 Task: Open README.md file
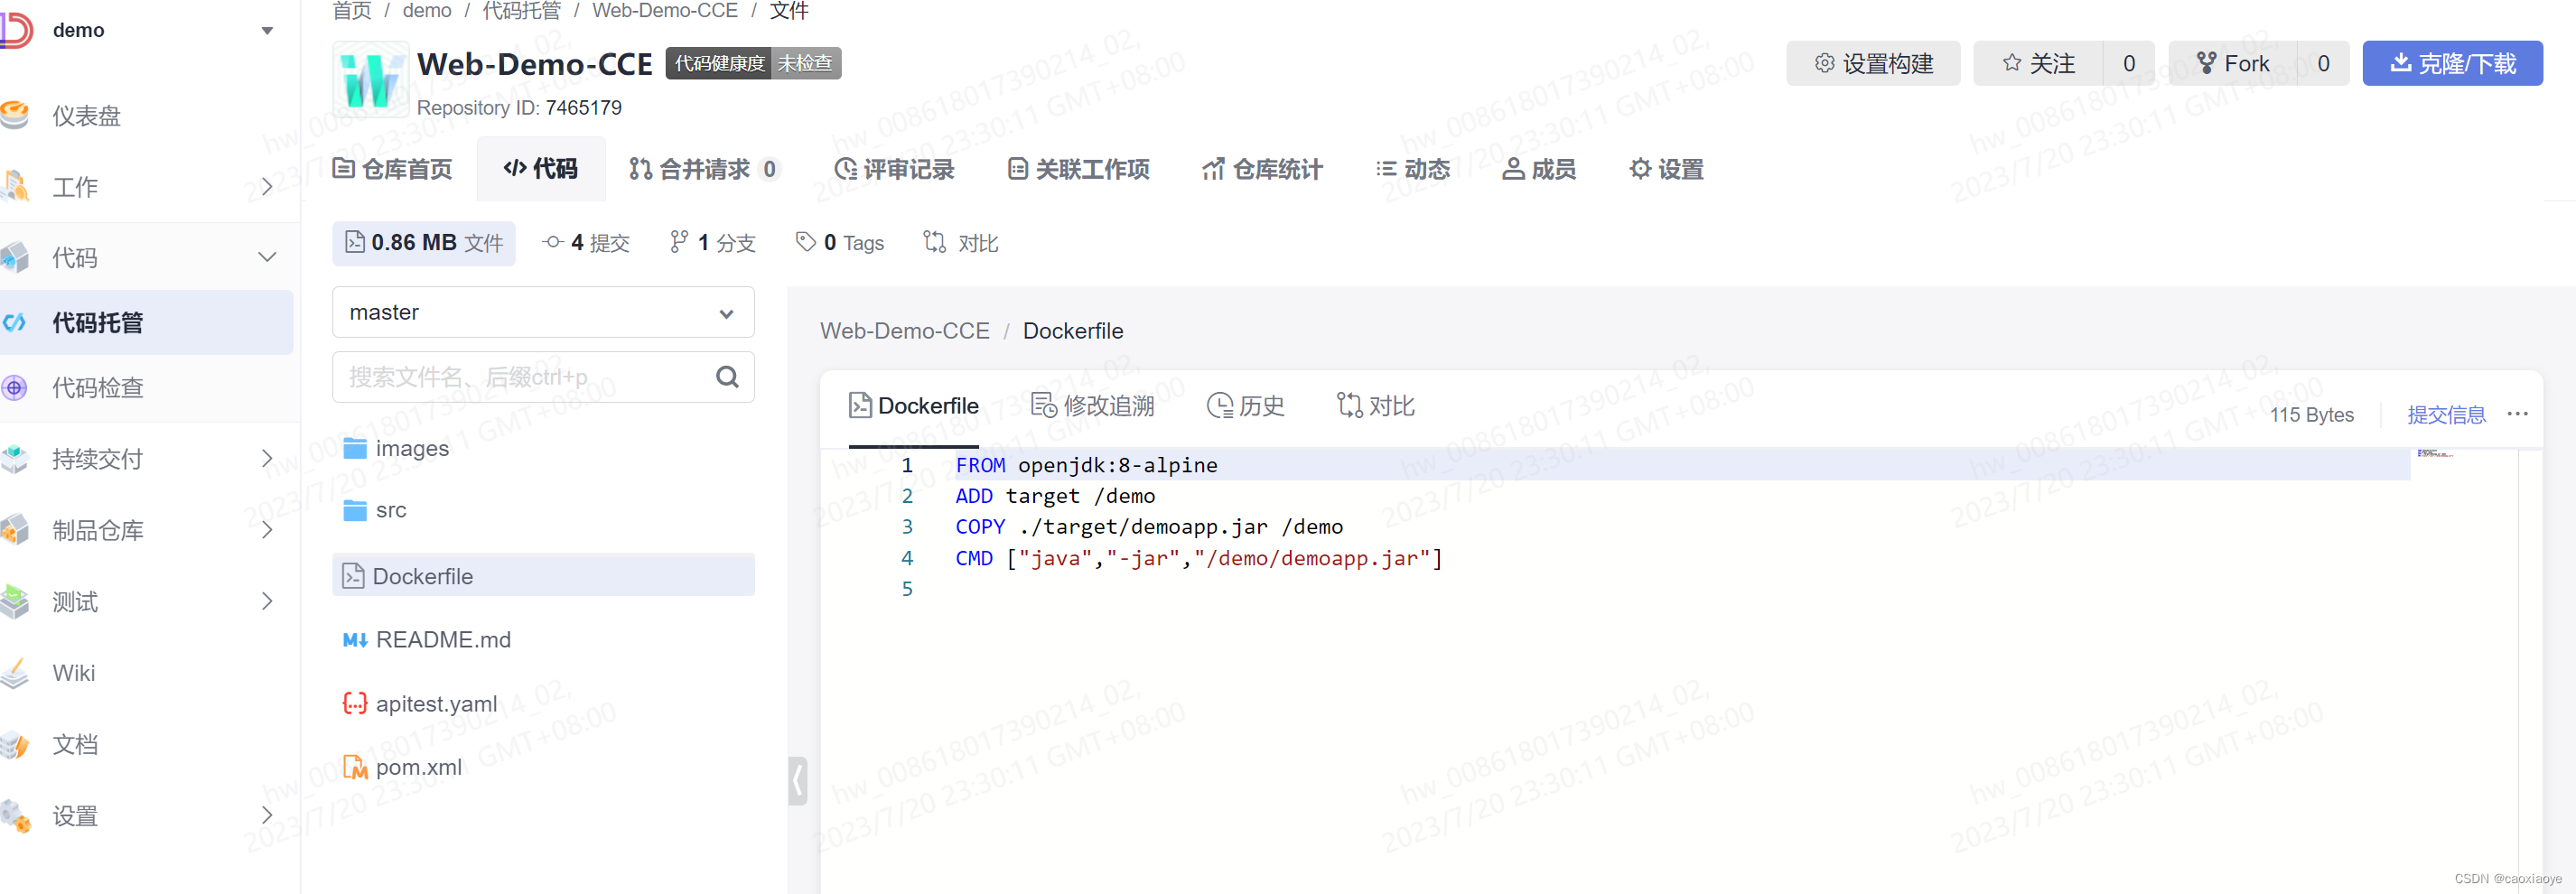click(x=427, y=640)
